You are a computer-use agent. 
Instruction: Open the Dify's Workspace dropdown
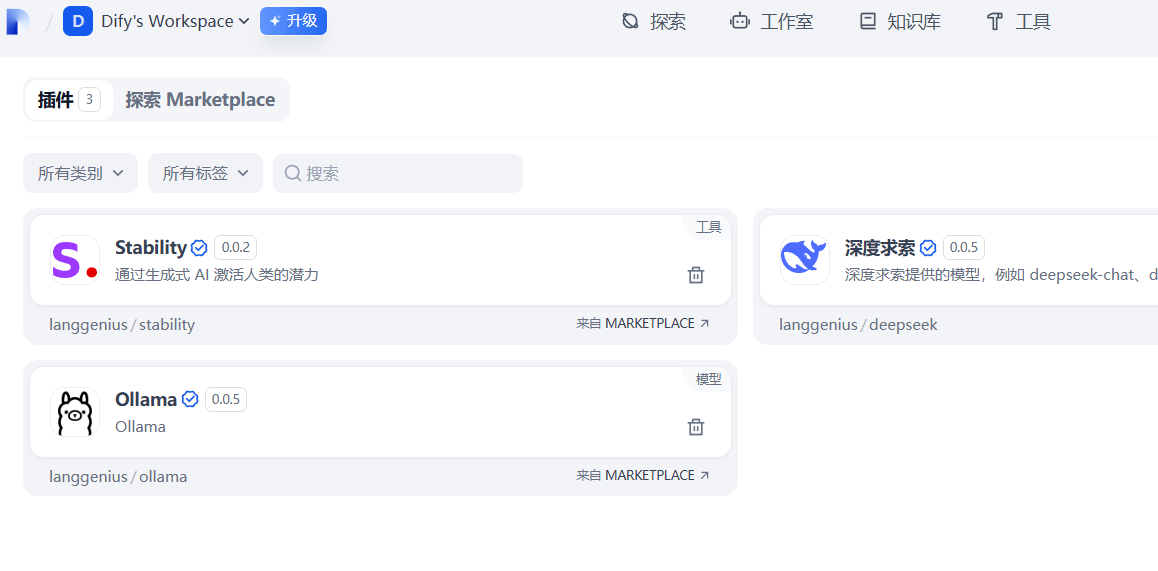175,21
